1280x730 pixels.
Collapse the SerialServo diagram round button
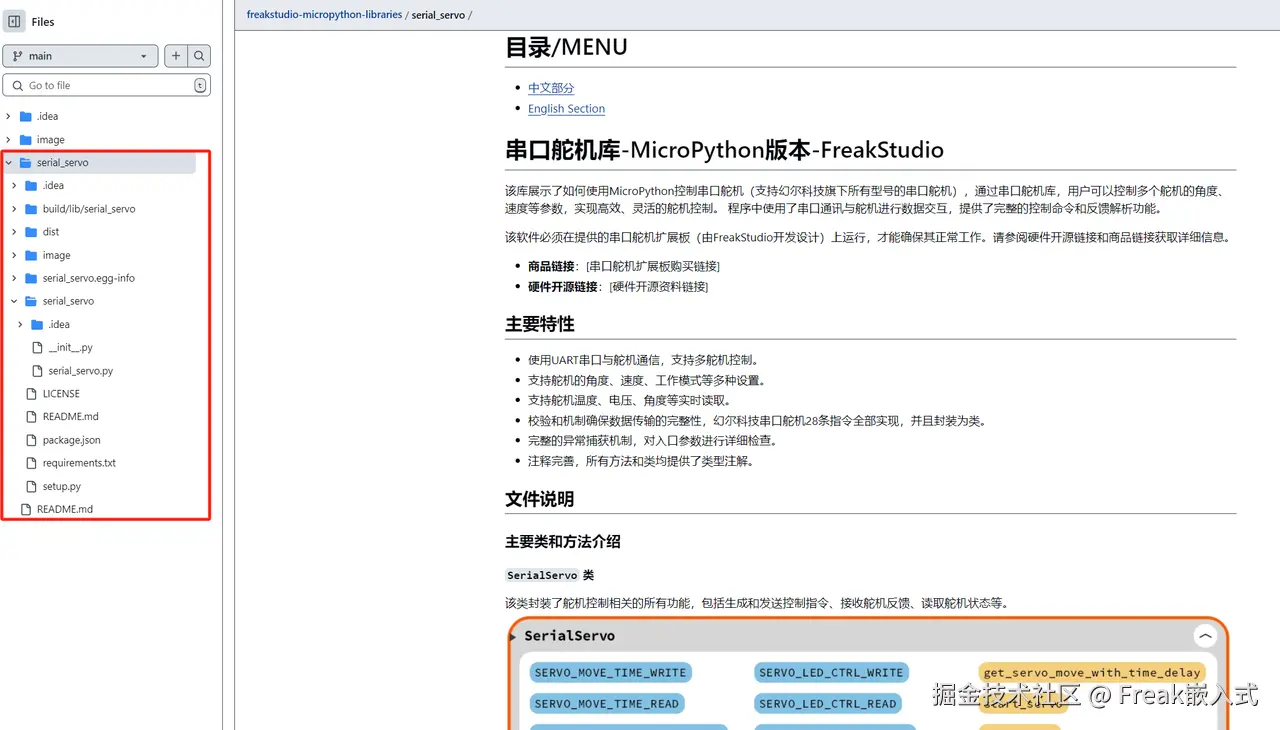[1205, 636]
